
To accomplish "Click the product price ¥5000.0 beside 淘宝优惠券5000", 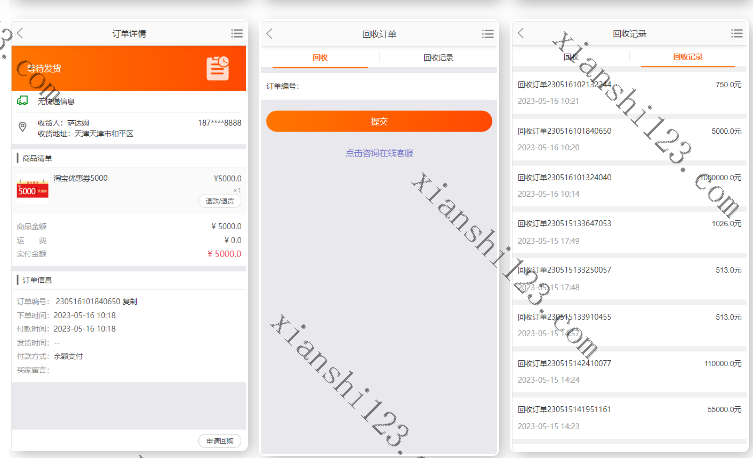I will 227,179.
